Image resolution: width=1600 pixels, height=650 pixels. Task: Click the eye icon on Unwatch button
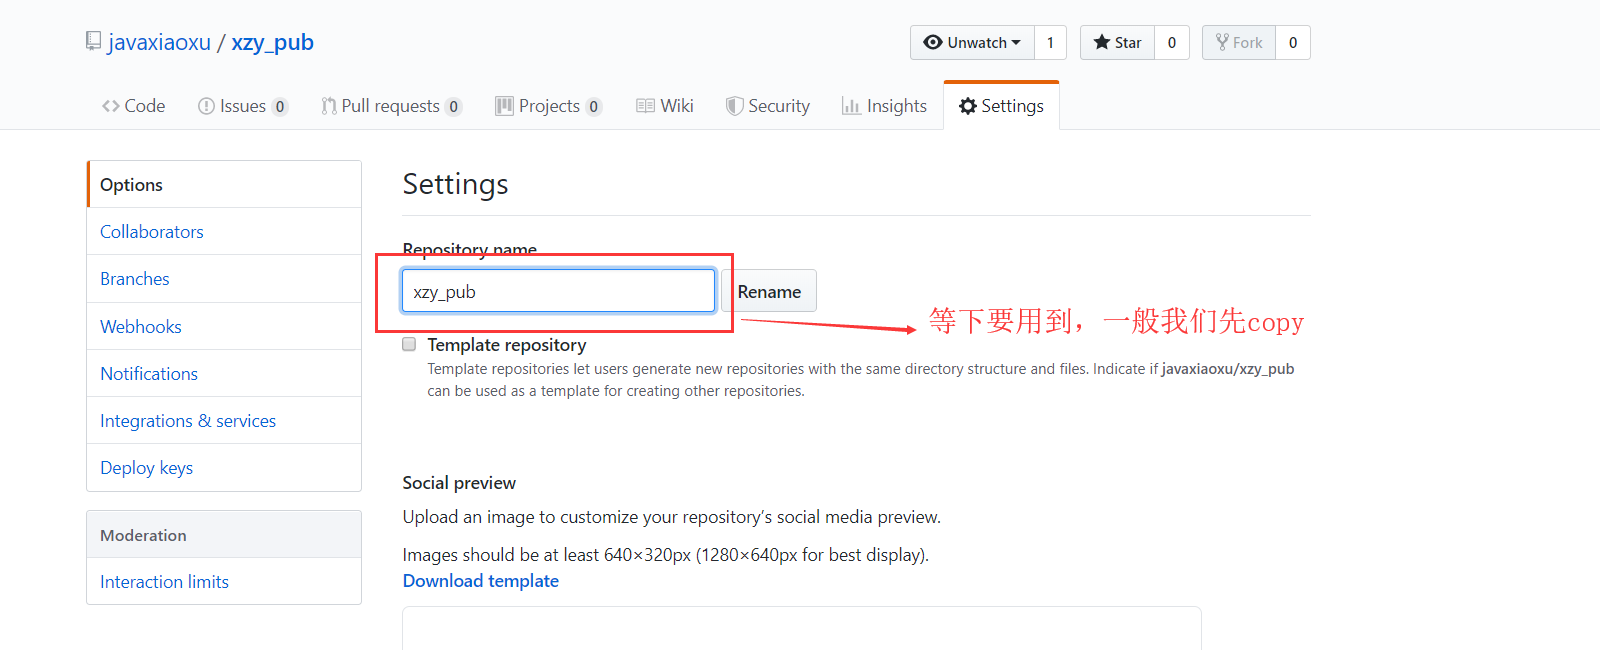tap(933, 42)
